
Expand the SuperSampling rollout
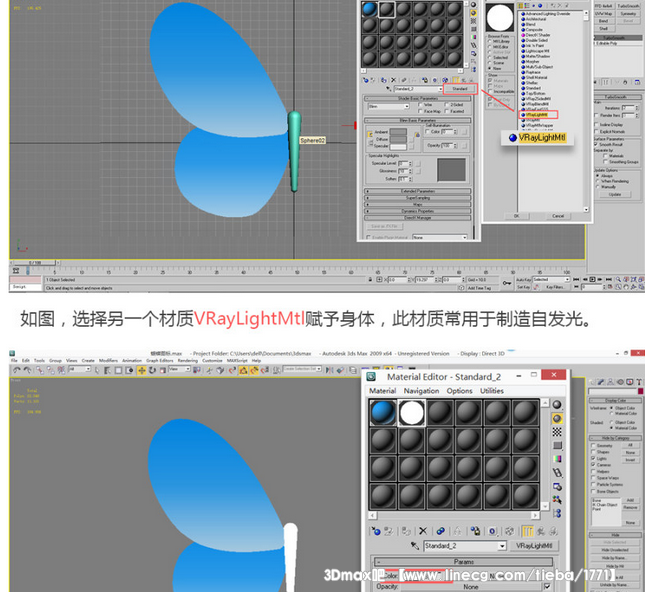[x=418, y=198]
